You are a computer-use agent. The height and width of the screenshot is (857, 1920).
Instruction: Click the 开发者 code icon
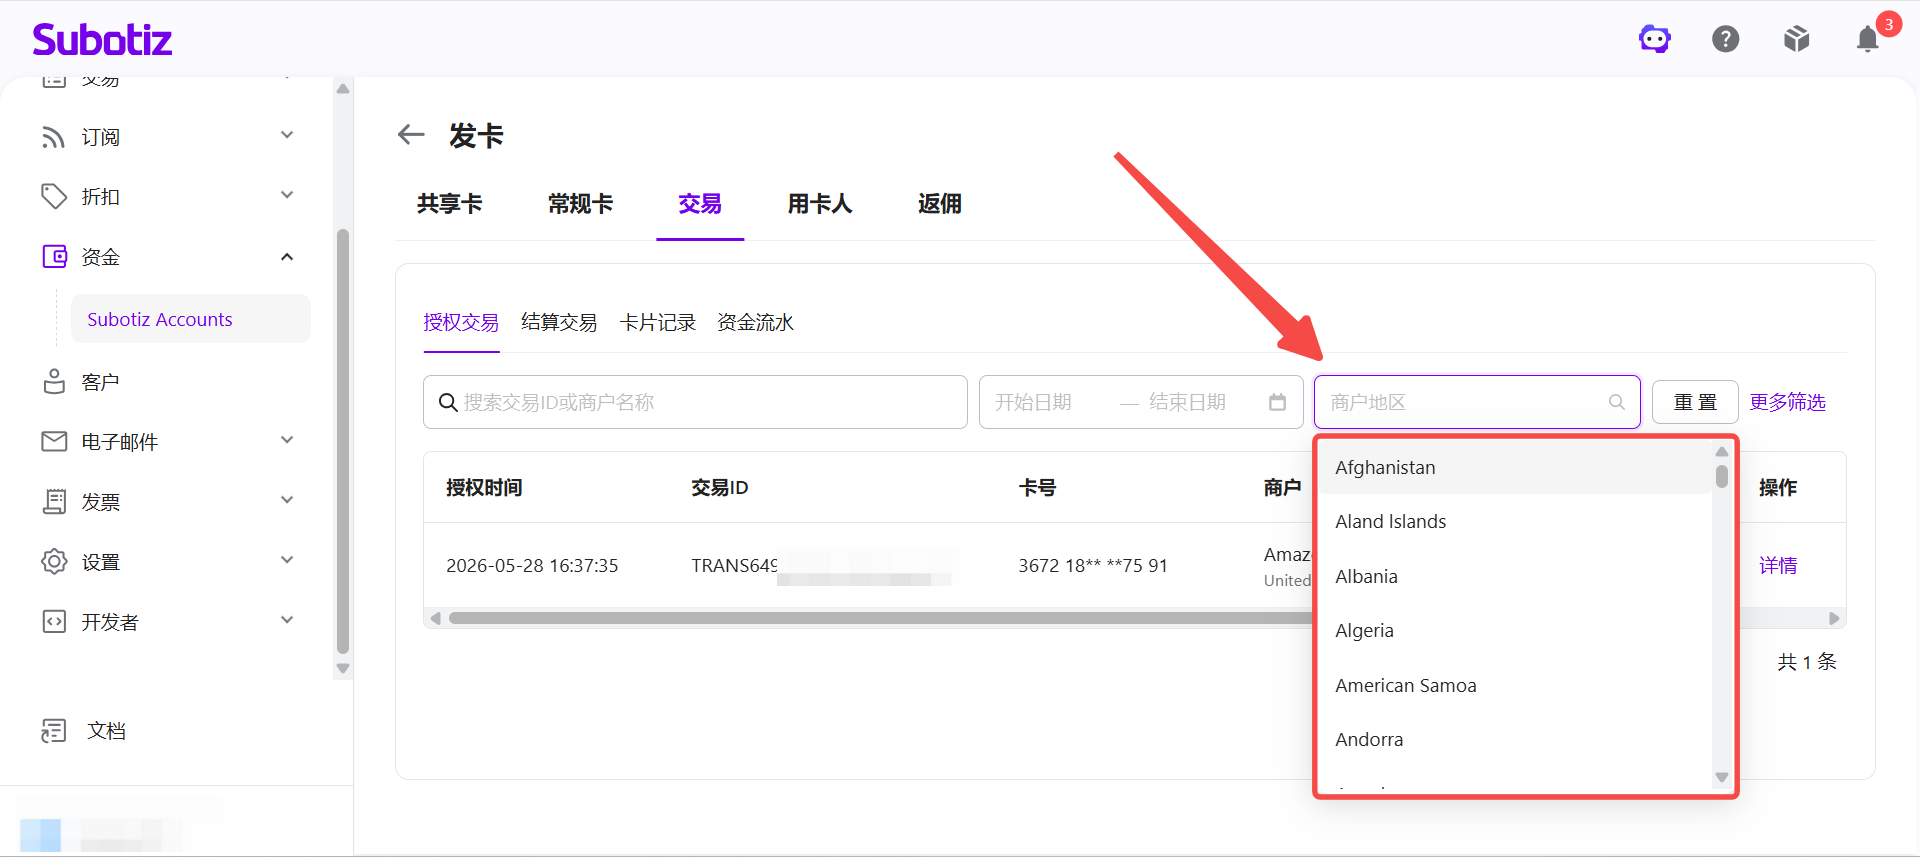pos(54,622)
